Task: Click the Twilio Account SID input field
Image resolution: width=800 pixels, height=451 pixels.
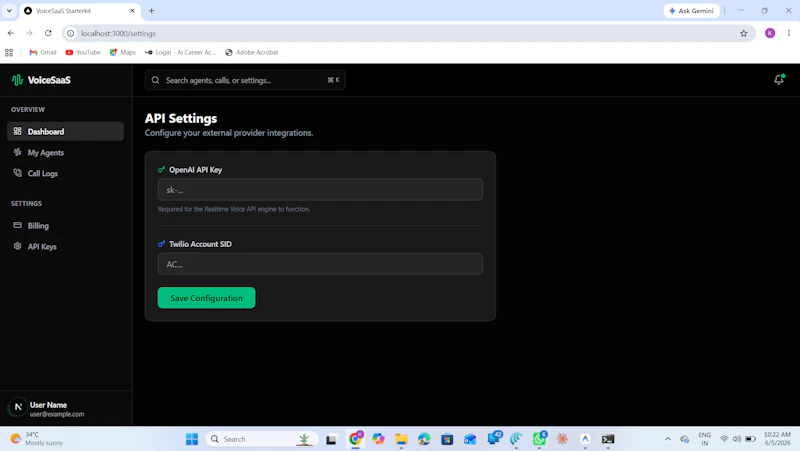Action: click(320, 264)
